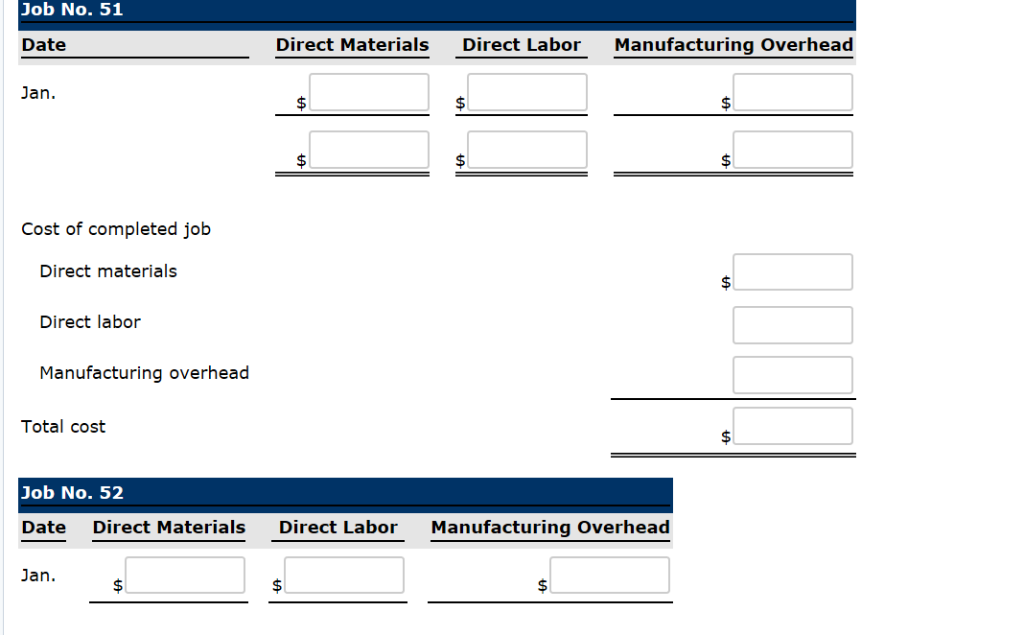Click the first Direct Materials input for Job 51
This screenshot has width=1024, height=635.
pos(368,91)
